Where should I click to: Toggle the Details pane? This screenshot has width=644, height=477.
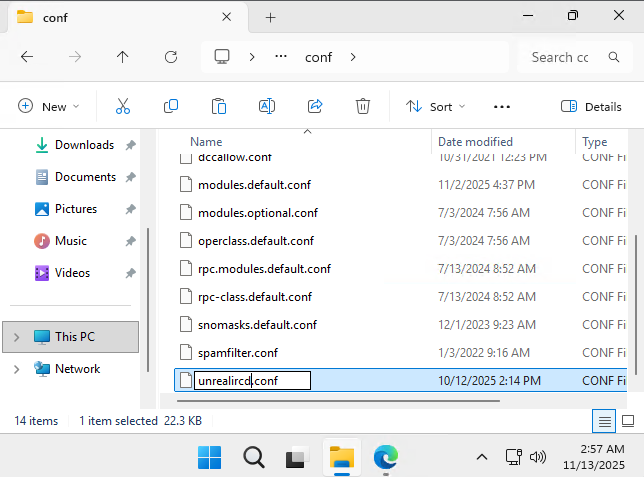click(x=591, y=106)
